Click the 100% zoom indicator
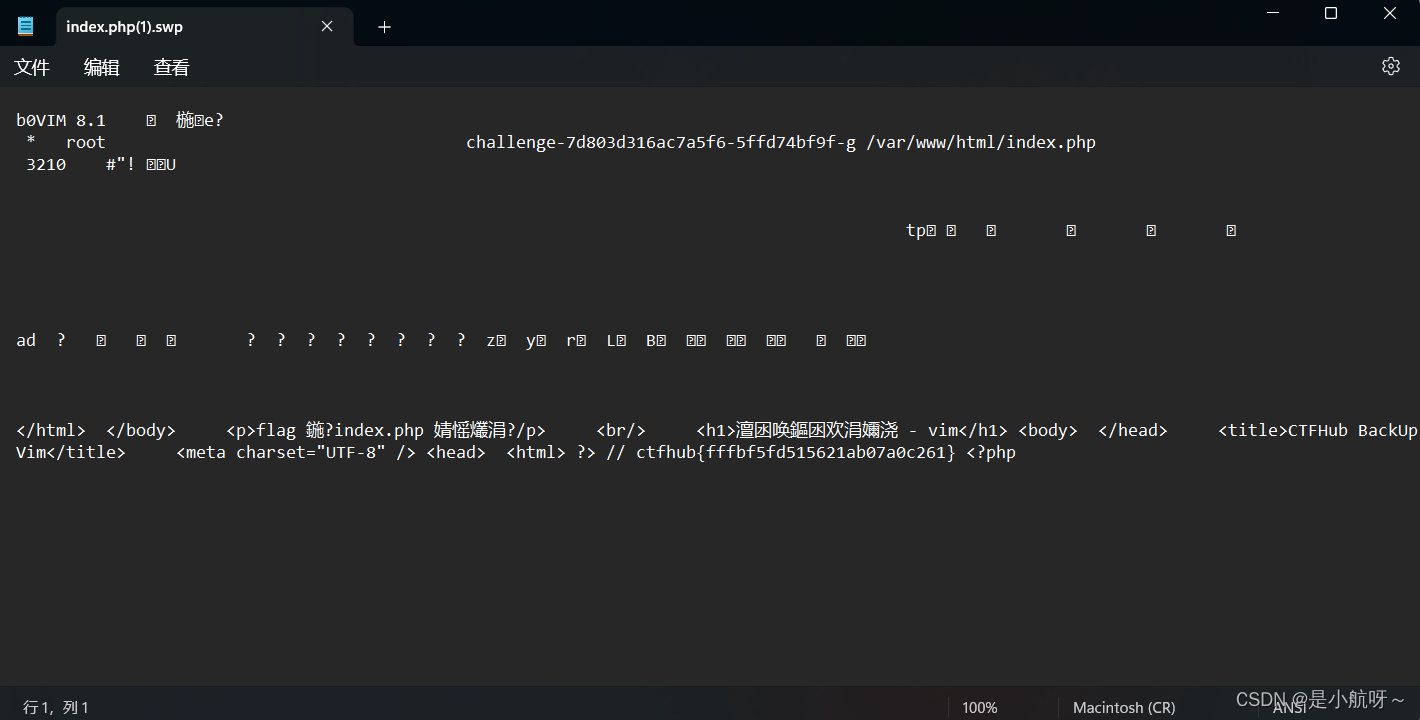 979,707
